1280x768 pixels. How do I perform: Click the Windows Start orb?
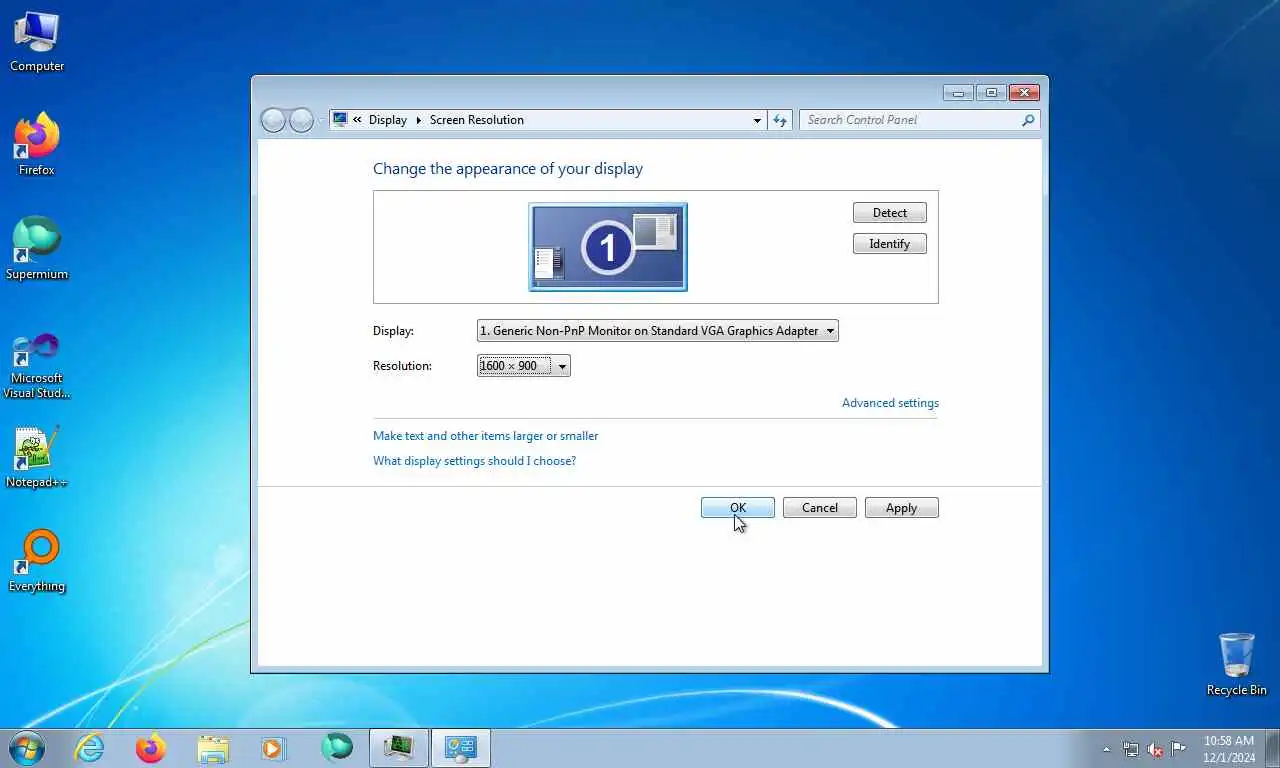click(27, 748)
